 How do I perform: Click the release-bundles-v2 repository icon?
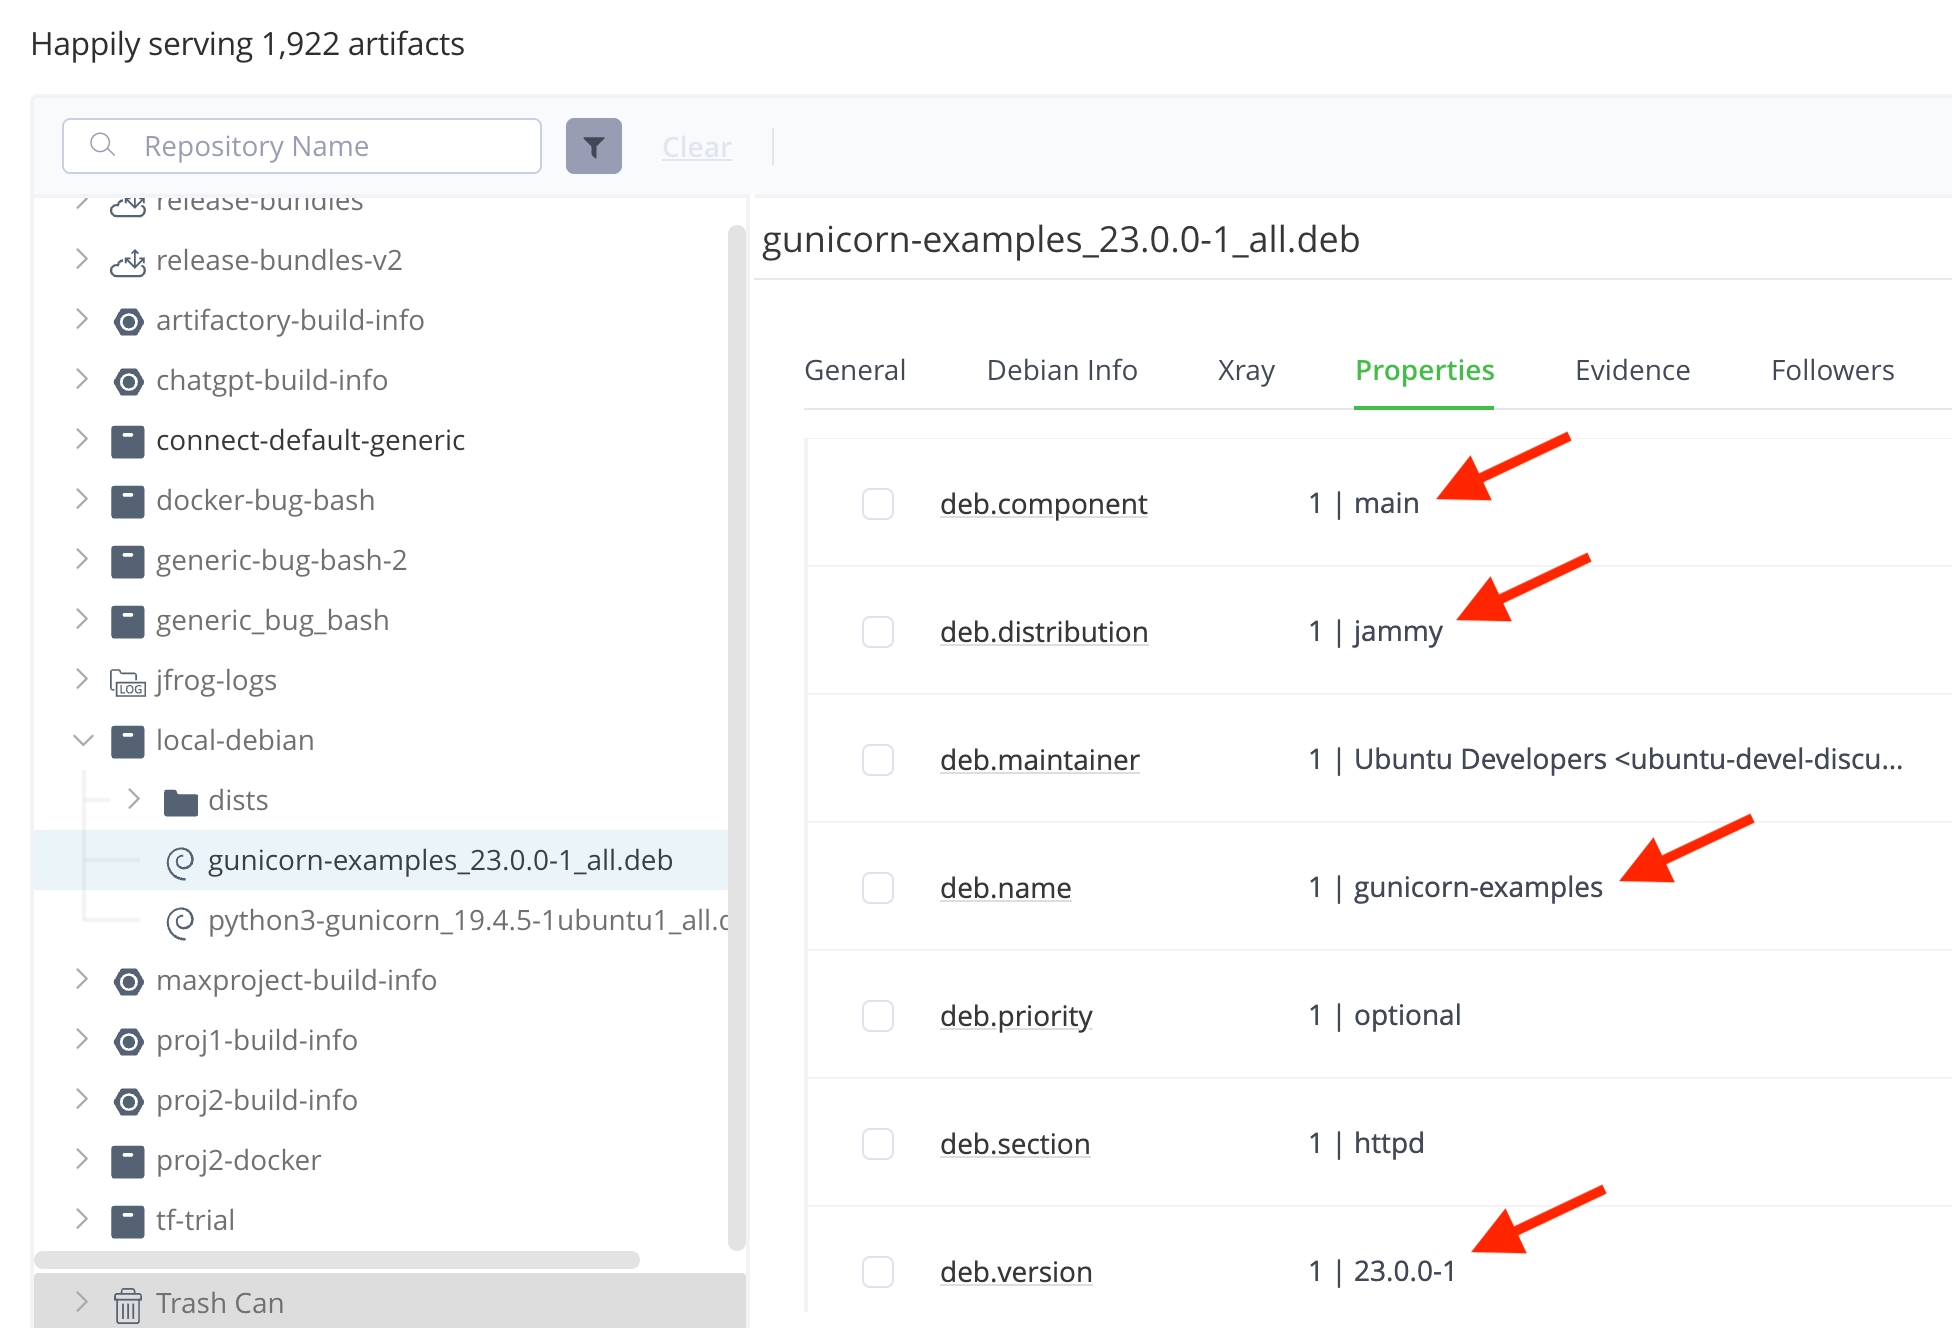pyautogui.click(x=127, y=261)
